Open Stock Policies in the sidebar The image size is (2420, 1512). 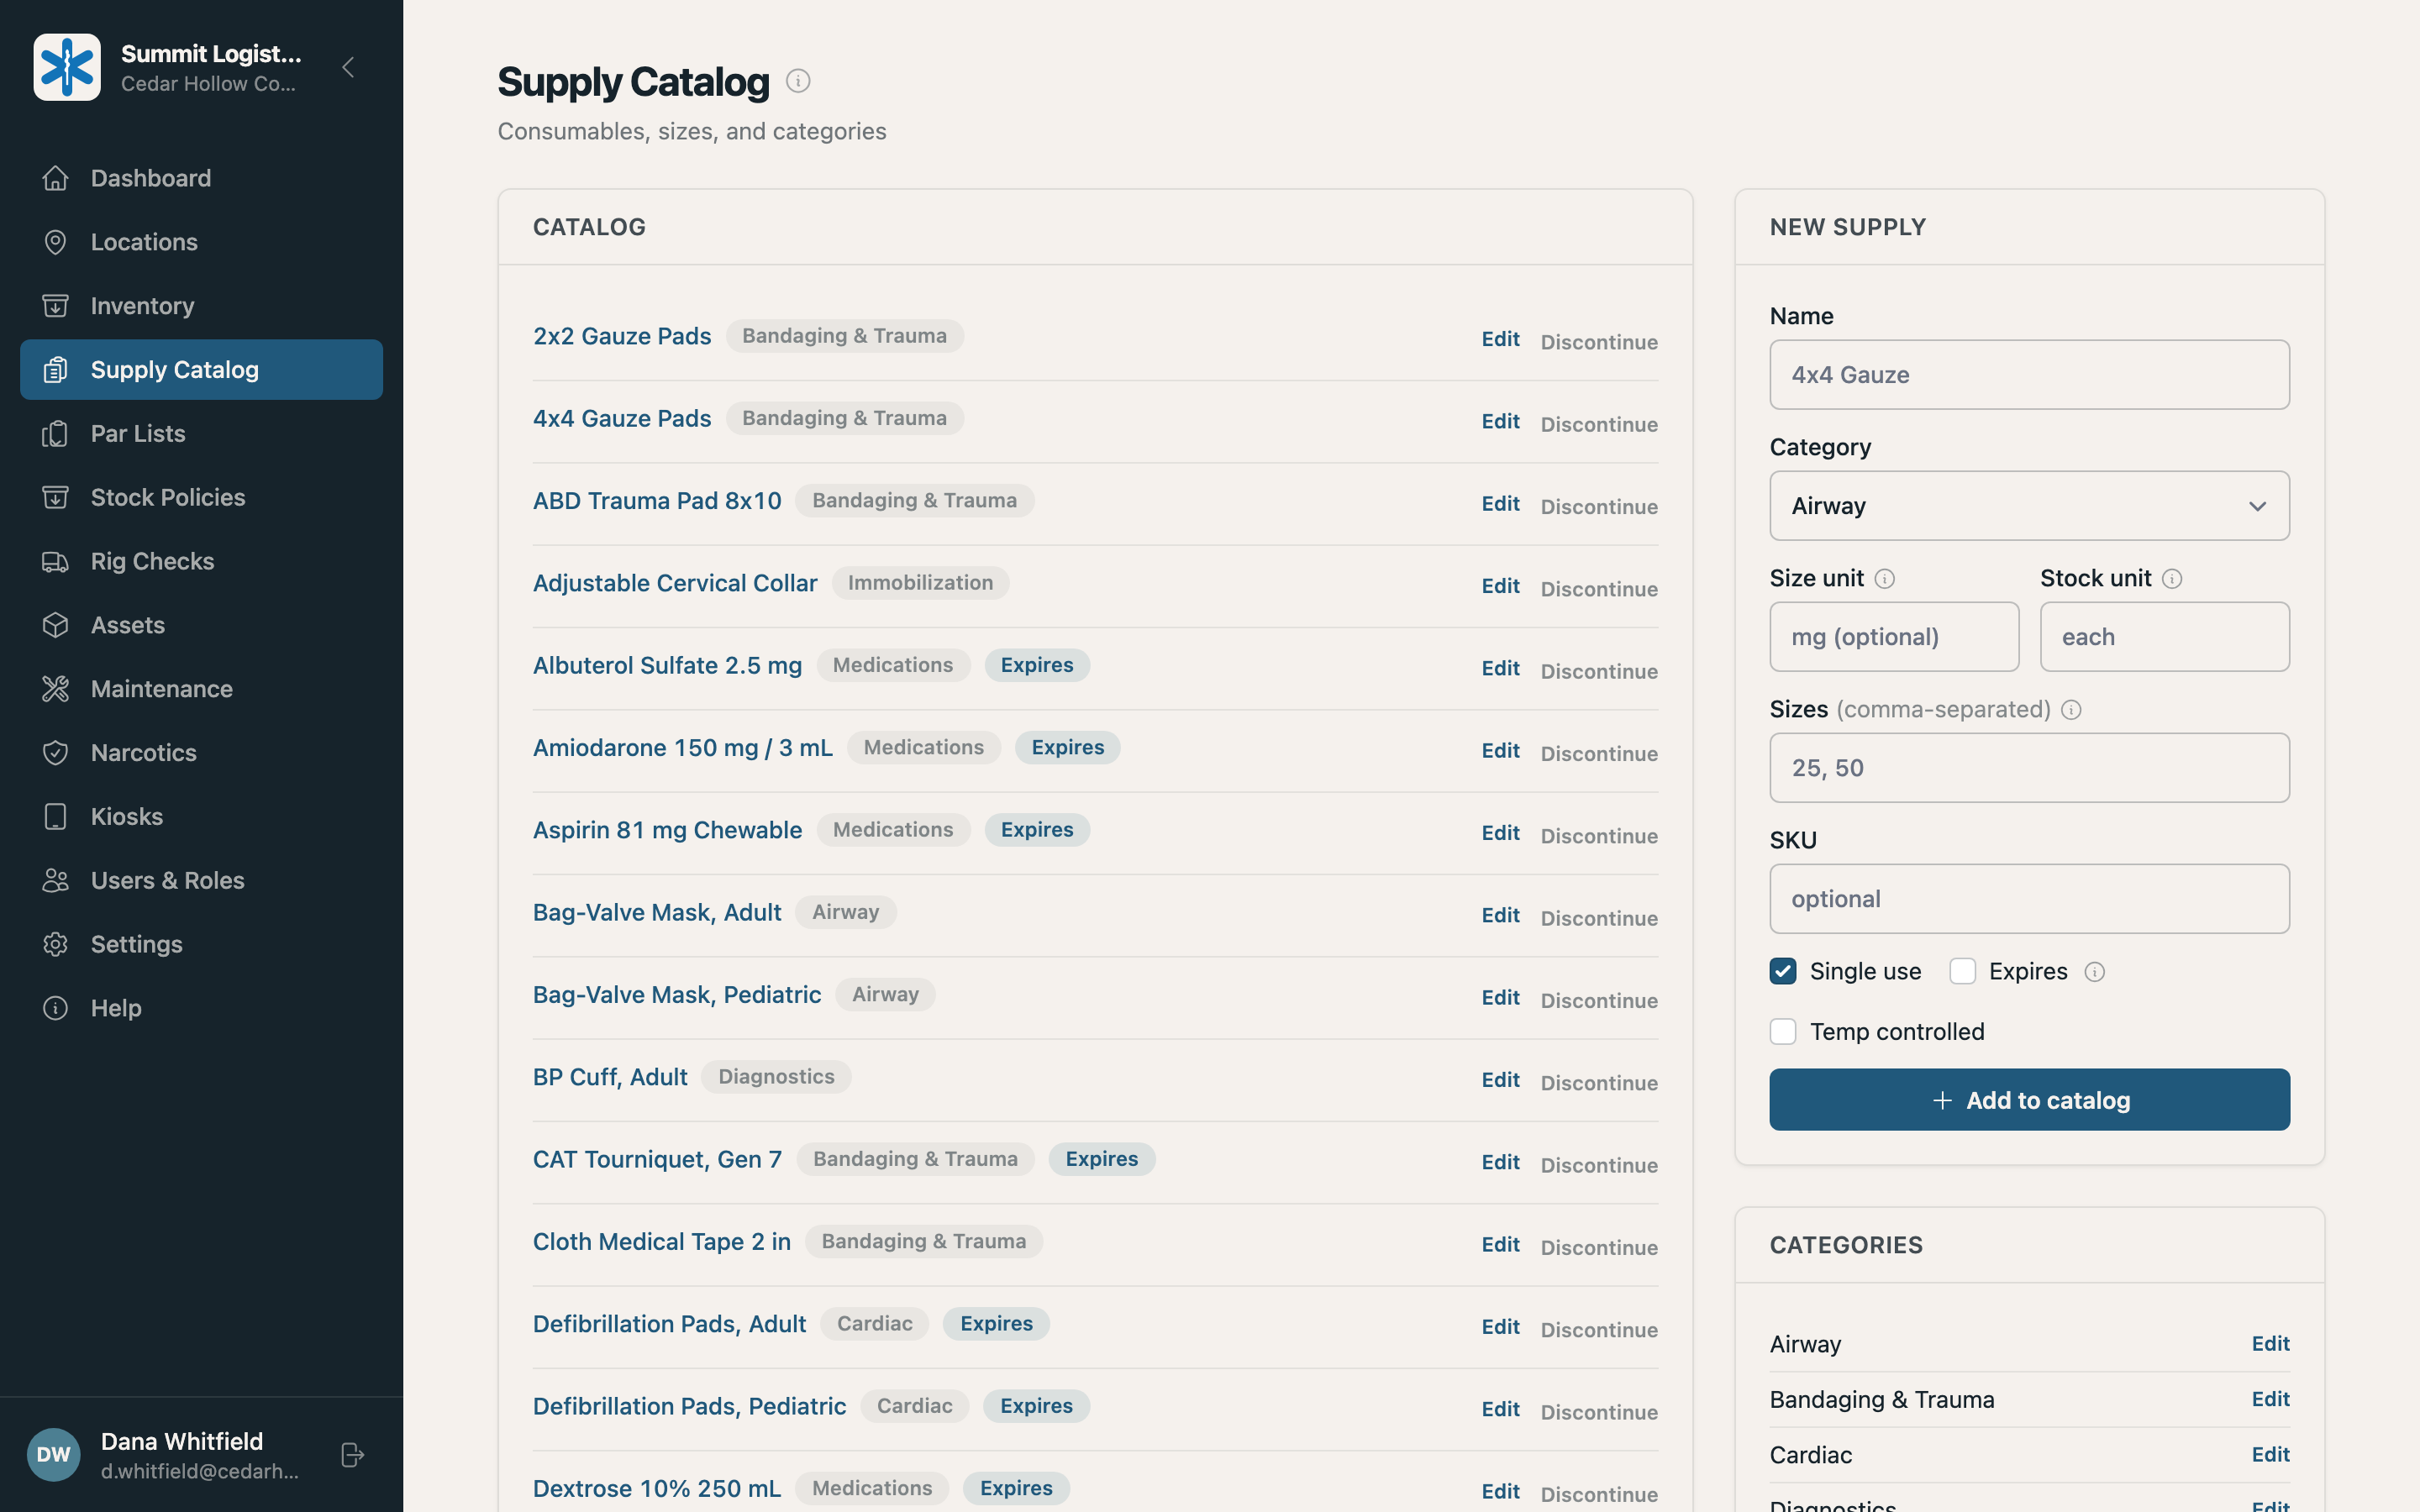pos(201,497)
